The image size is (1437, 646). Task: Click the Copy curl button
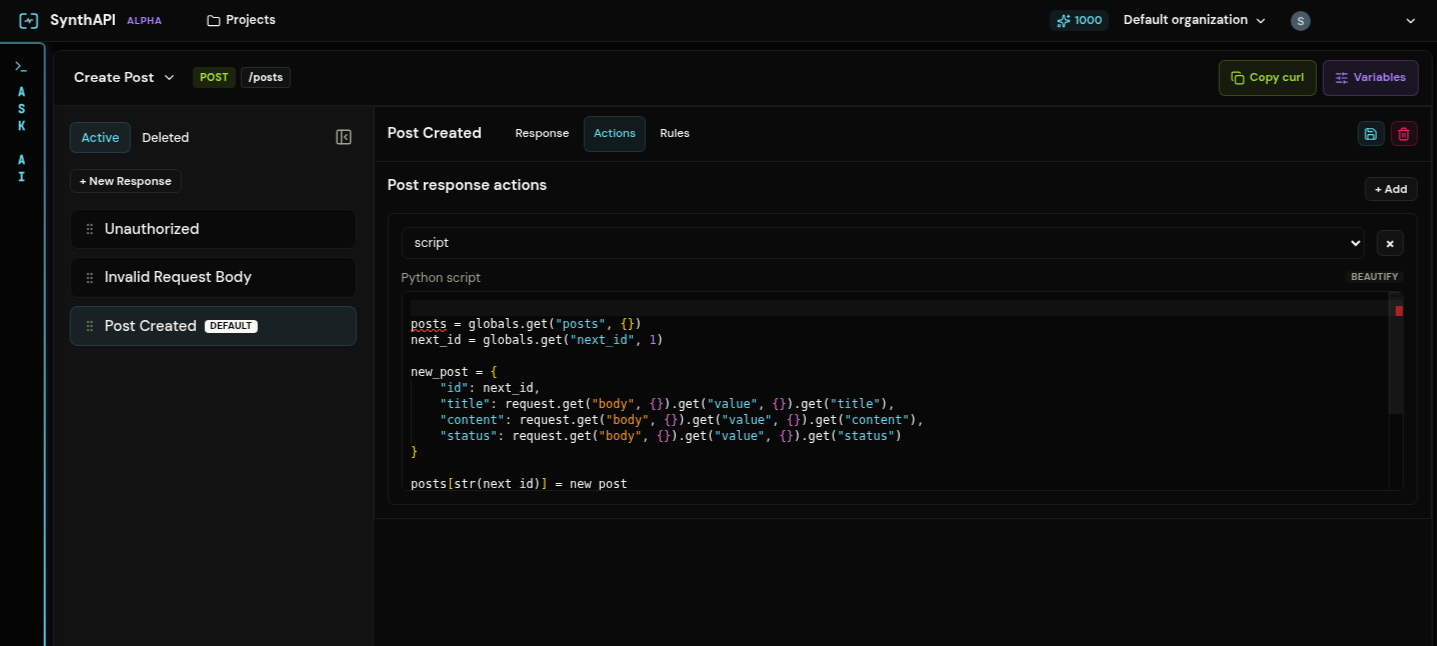1267,77
